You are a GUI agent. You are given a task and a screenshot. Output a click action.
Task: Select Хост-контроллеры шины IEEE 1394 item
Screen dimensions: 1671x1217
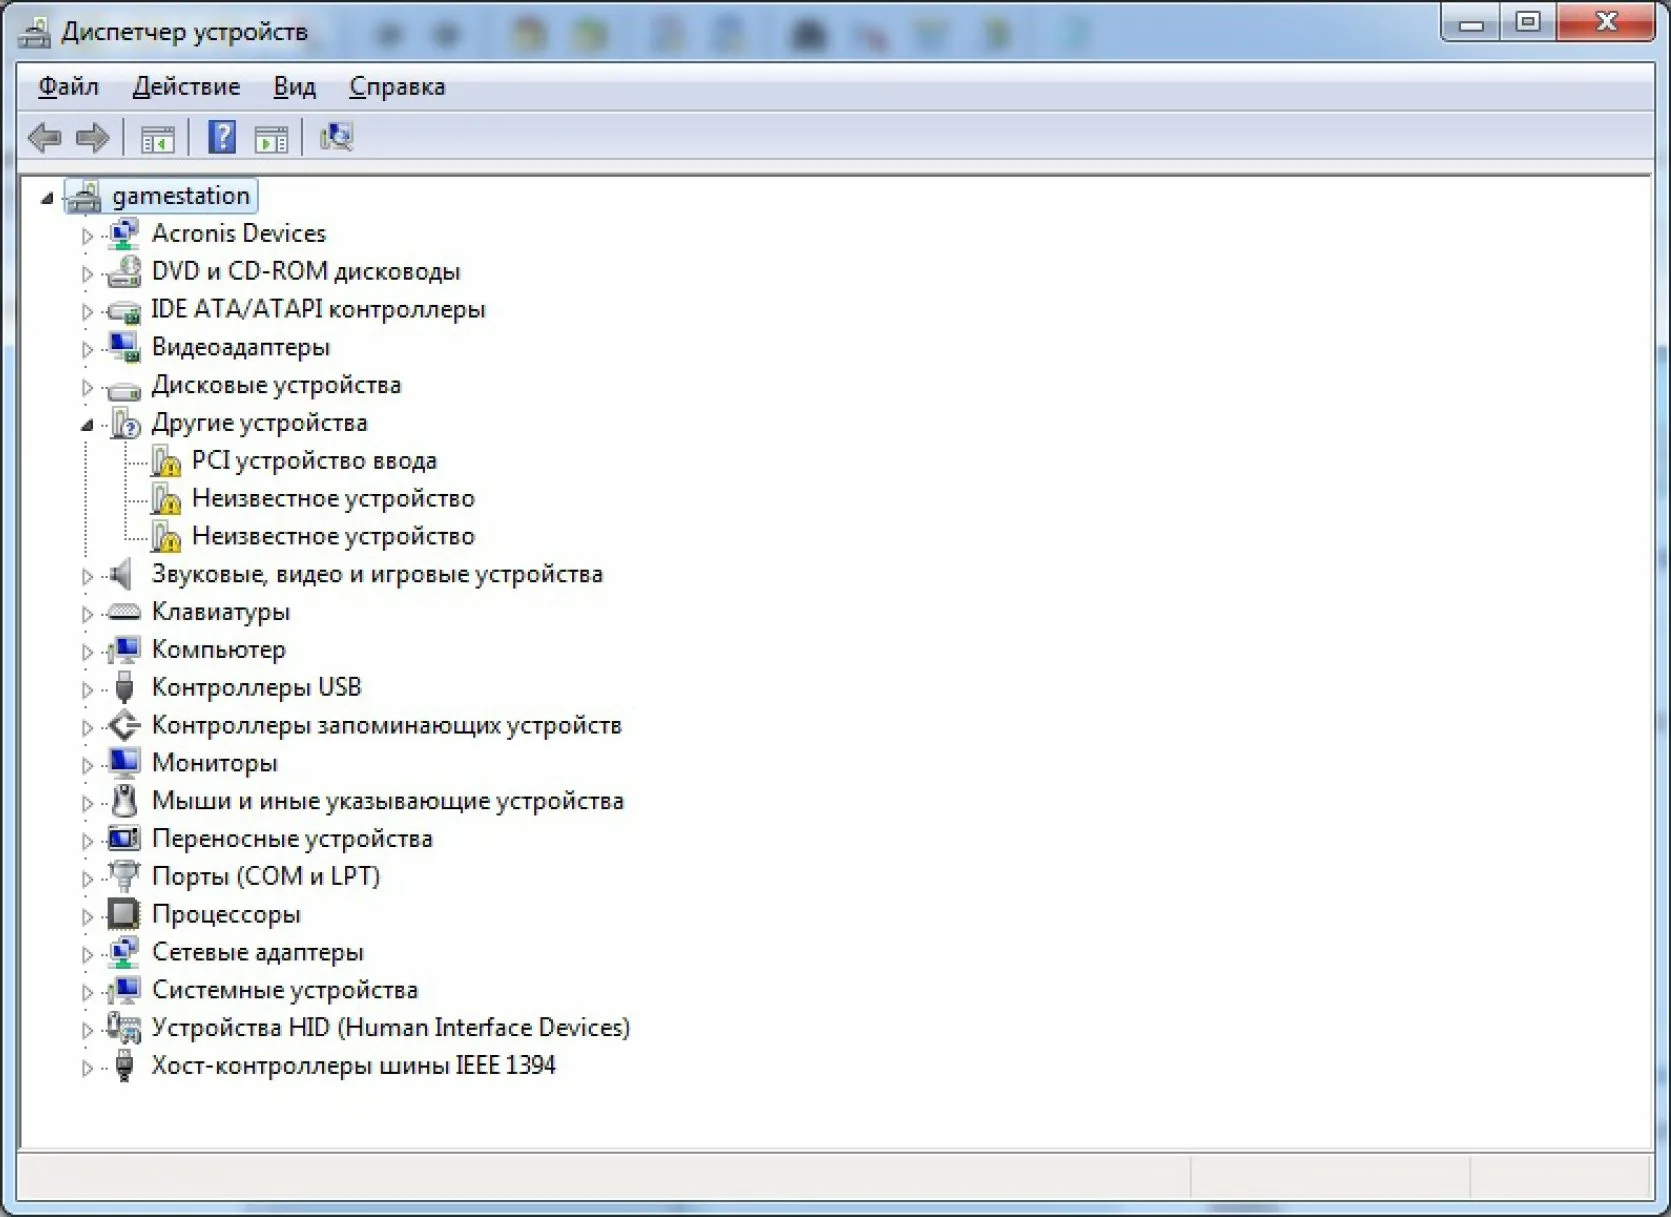point(353,1065)
